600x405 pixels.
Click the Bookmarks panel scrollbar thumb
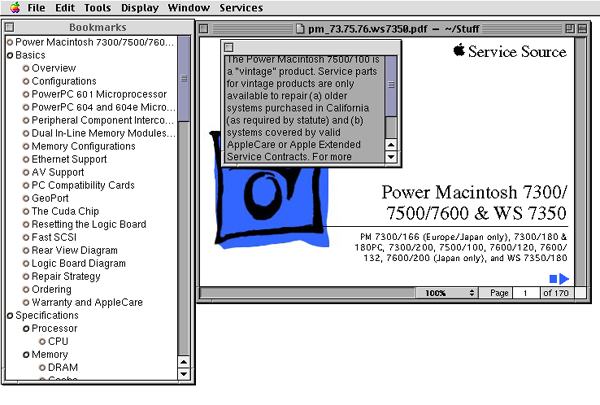pos(184,79)
